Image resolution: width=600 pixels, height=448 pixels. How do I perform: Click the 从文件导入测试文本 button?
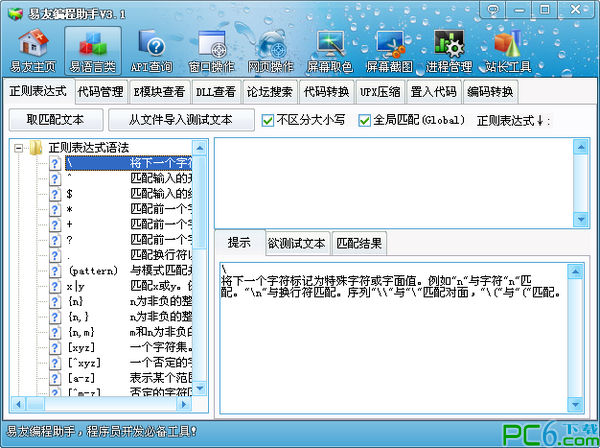point(180,120)
